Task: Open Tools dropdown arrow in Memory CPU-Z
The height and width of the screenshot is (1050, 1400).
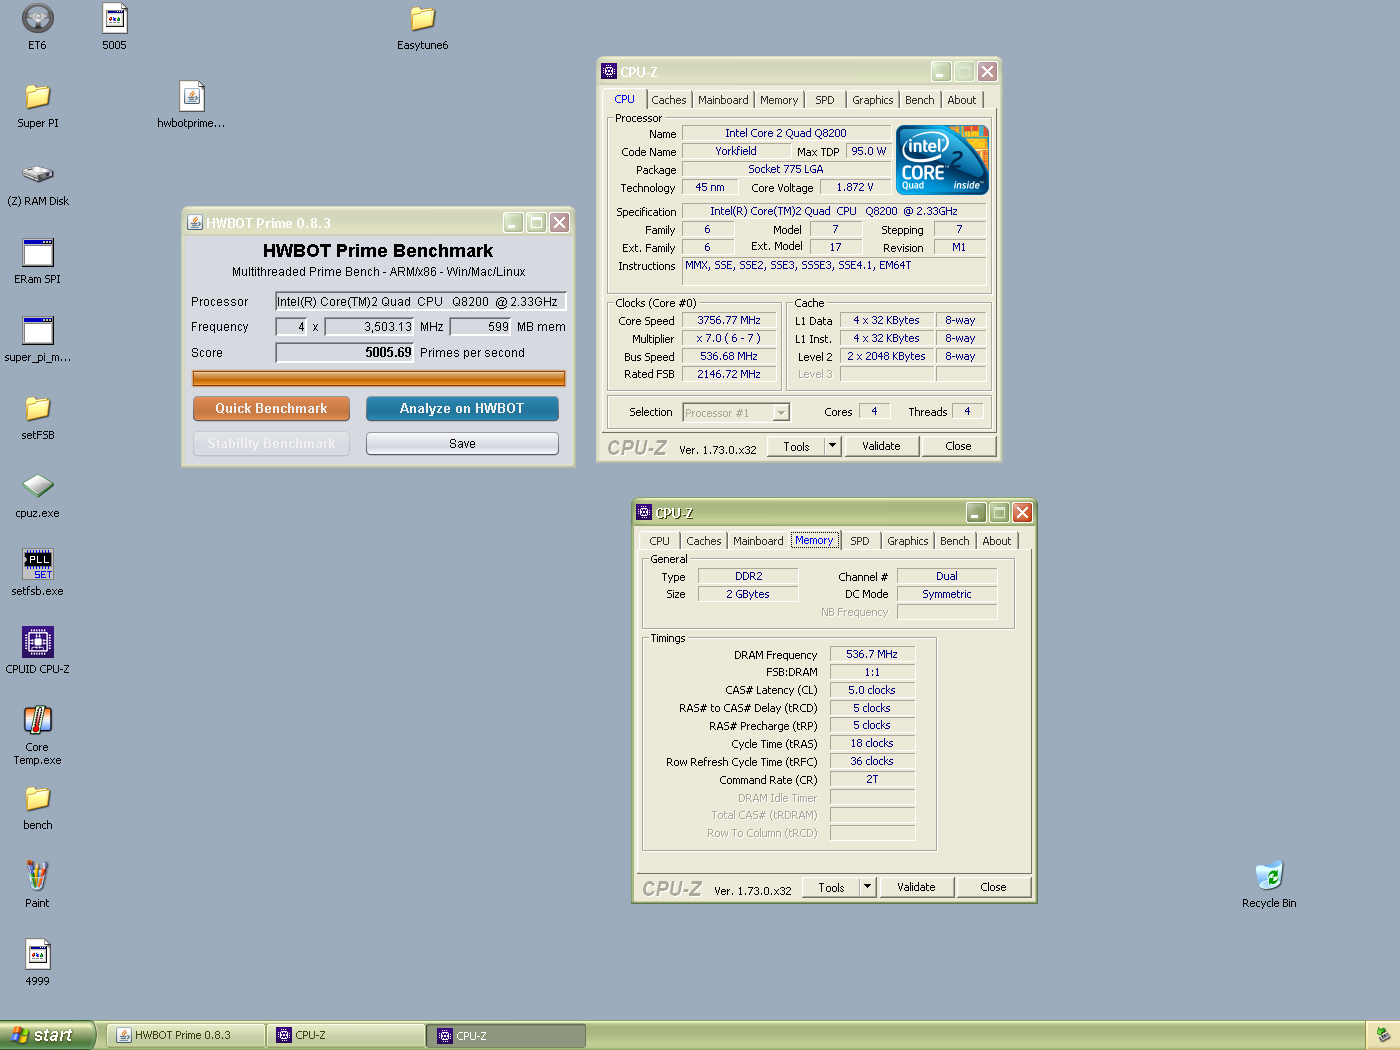Action: point(867,887)
